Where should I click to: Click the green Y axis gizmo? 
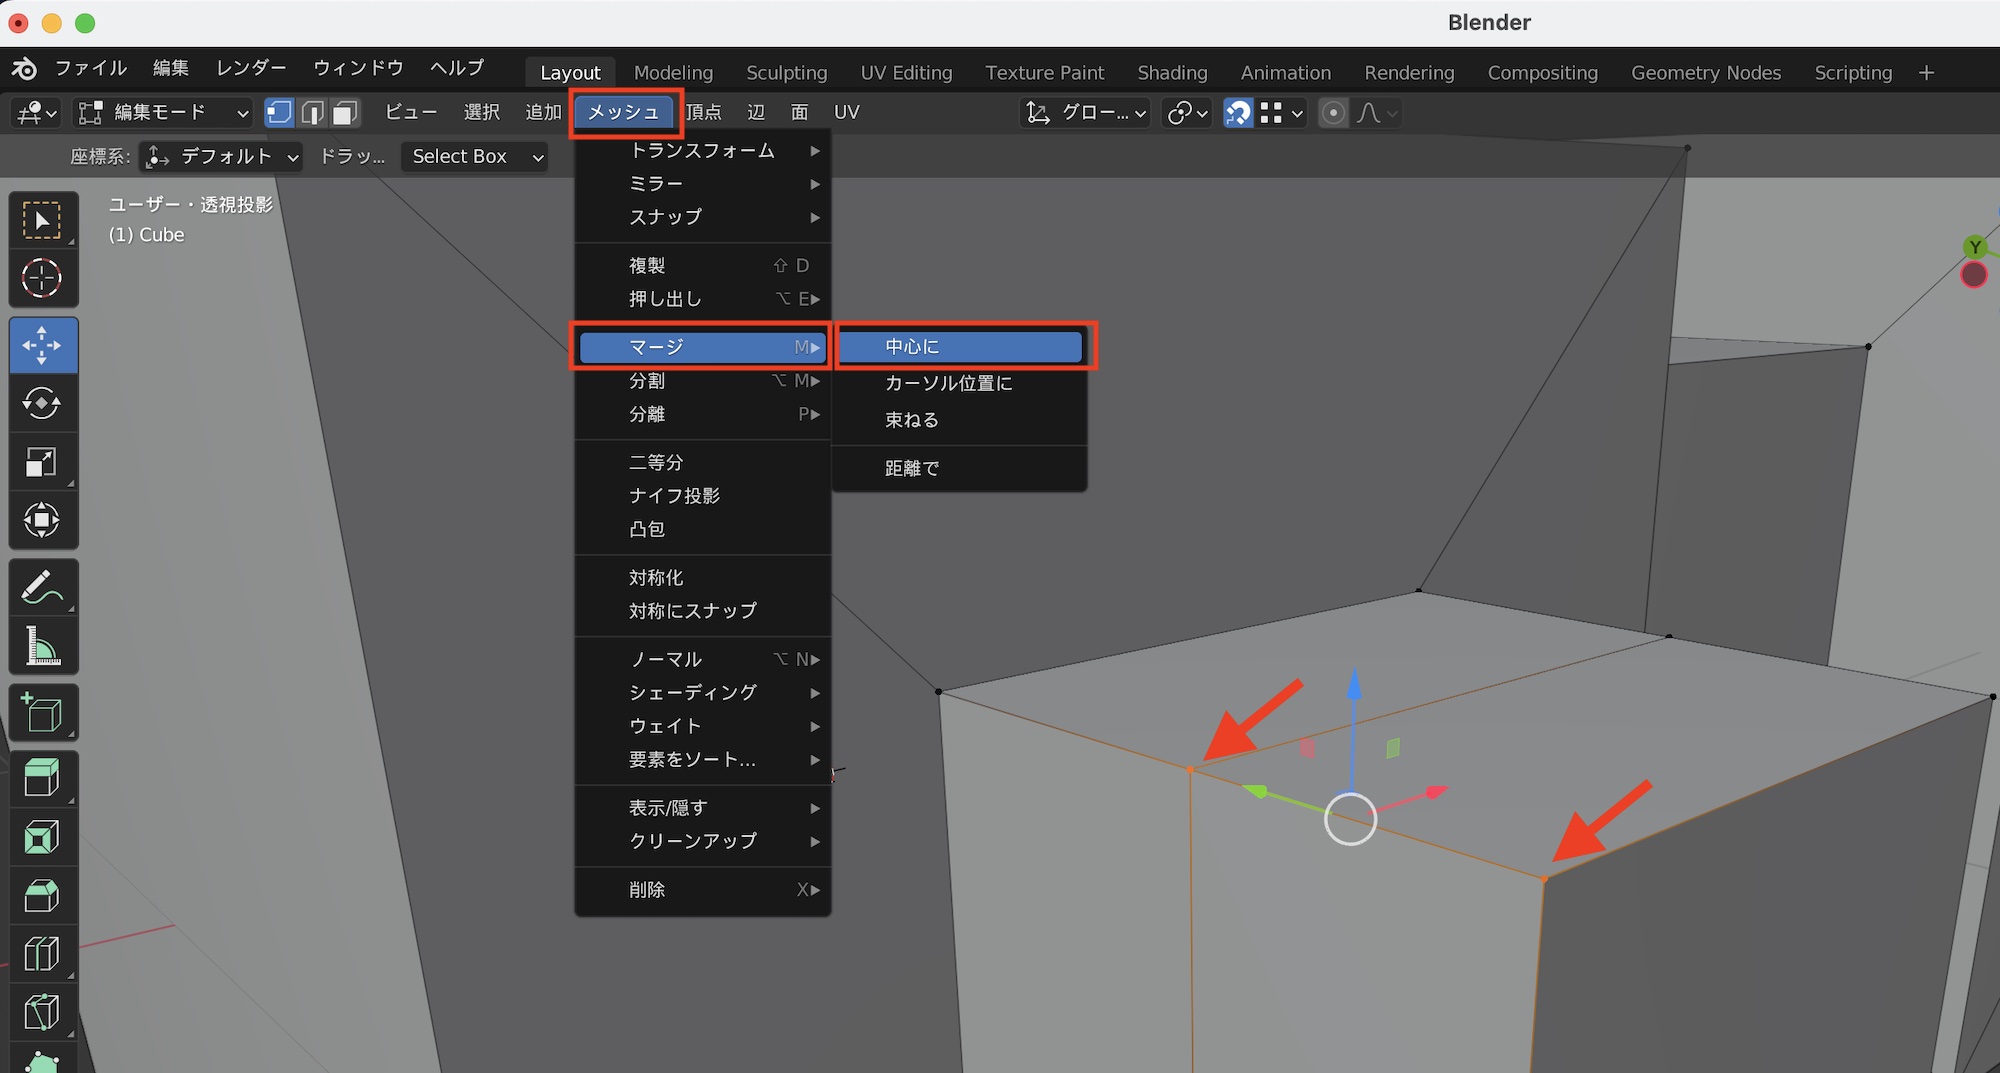coord(1974,247)
